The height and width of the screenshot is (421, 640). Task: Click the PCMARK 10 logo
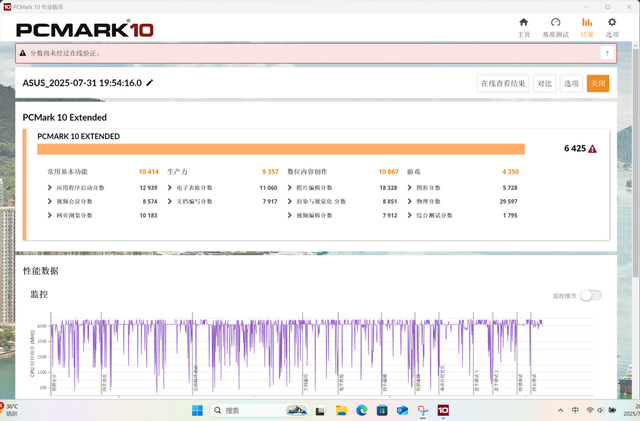(x=84, y=29)
